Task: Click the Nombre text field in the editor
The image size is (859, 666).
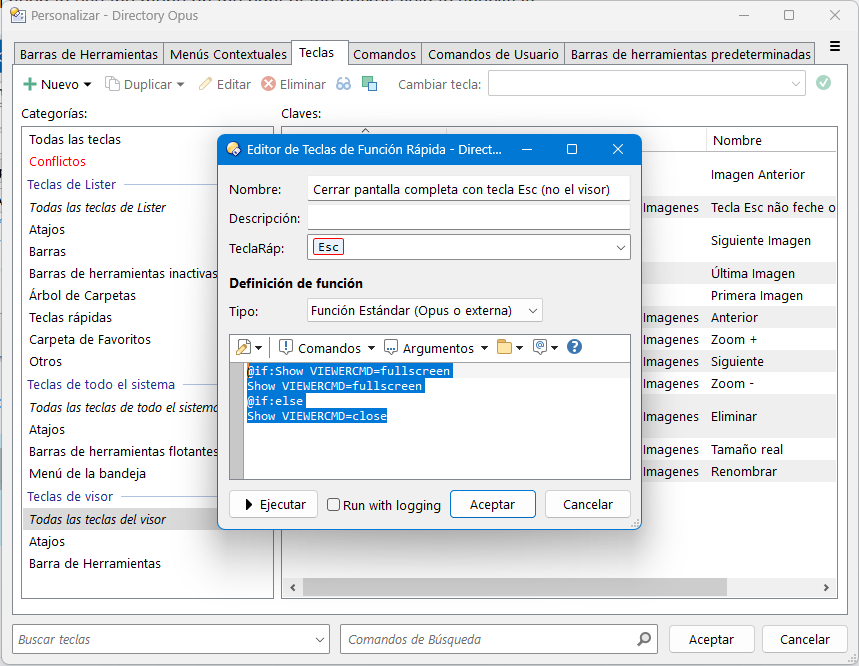Action: pyautogui.click(x=469, y=189)
